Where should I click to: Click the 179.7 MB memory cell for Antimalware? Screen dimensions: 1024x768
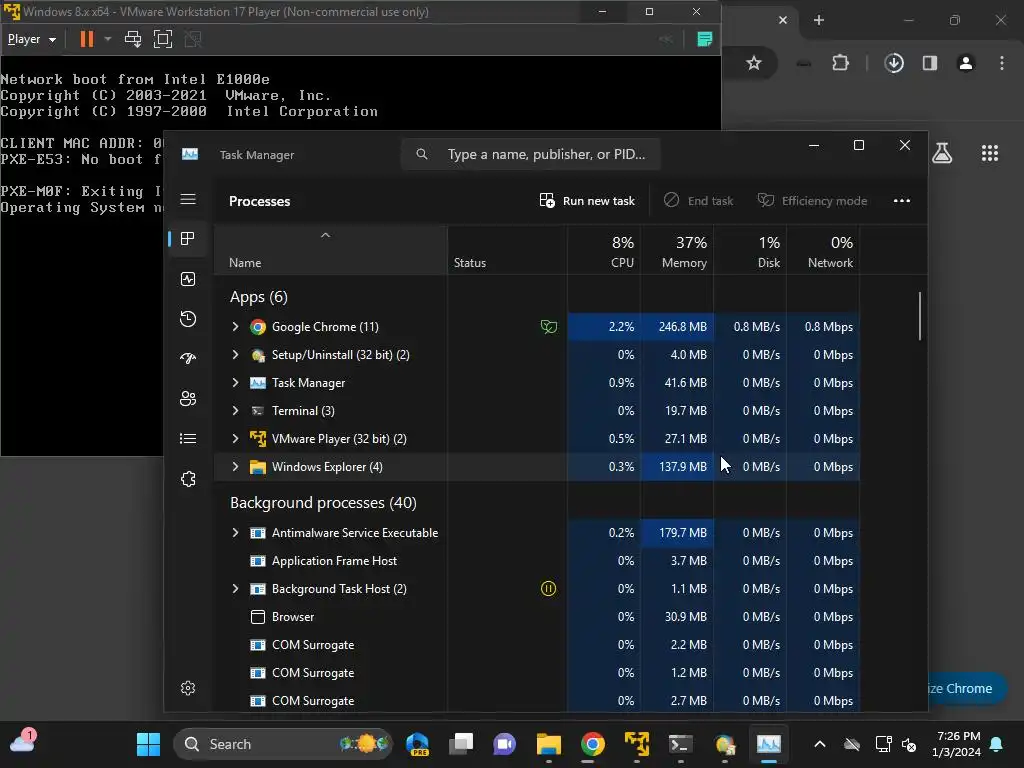(x=677, y=533)
